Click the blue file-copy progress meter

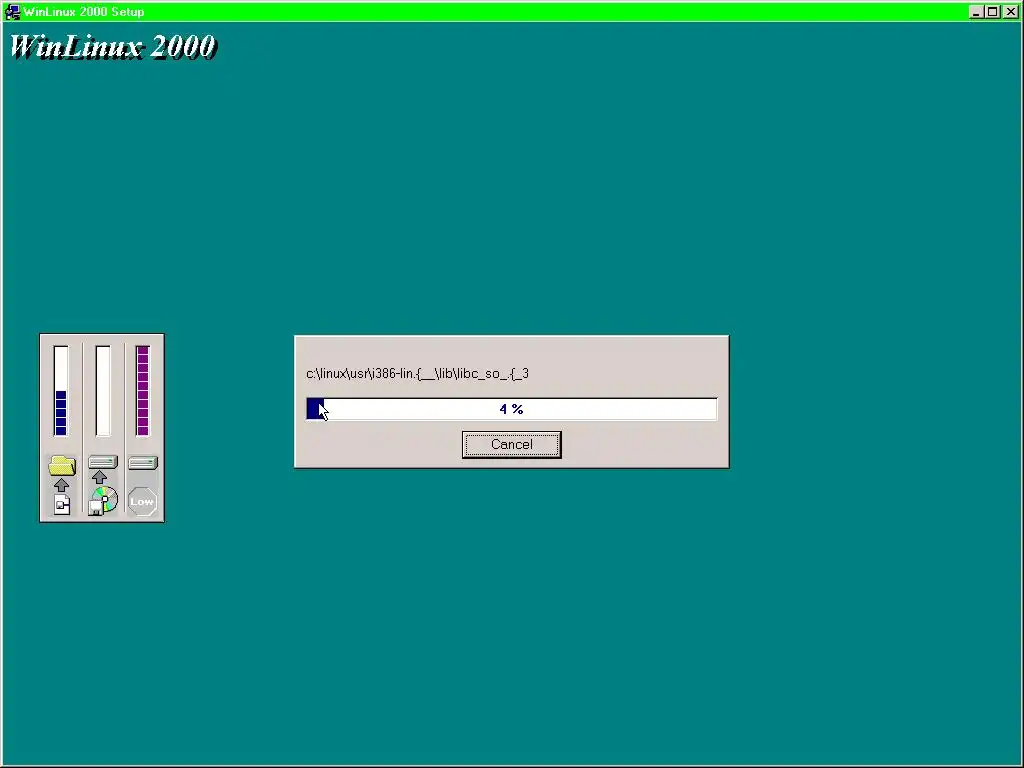[61, 391]
